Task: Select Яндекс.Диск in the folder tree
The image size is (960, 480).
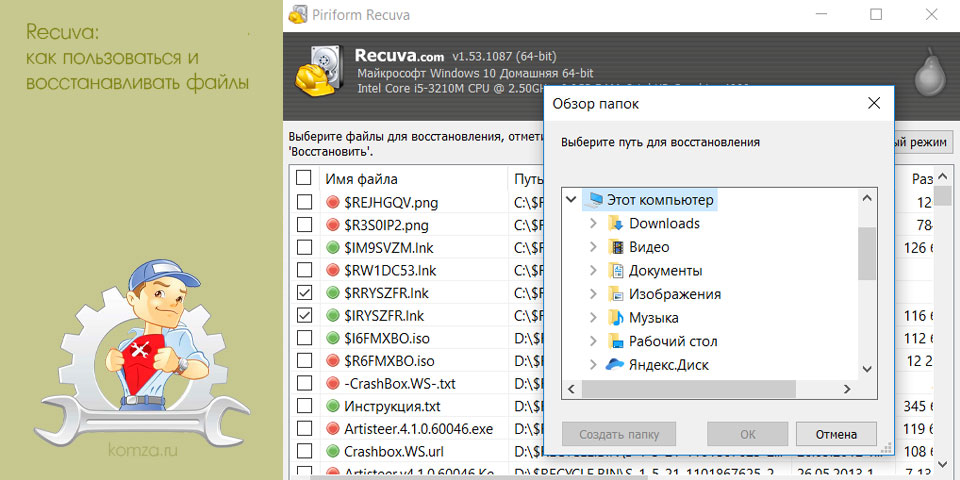Action: (669, 365)
